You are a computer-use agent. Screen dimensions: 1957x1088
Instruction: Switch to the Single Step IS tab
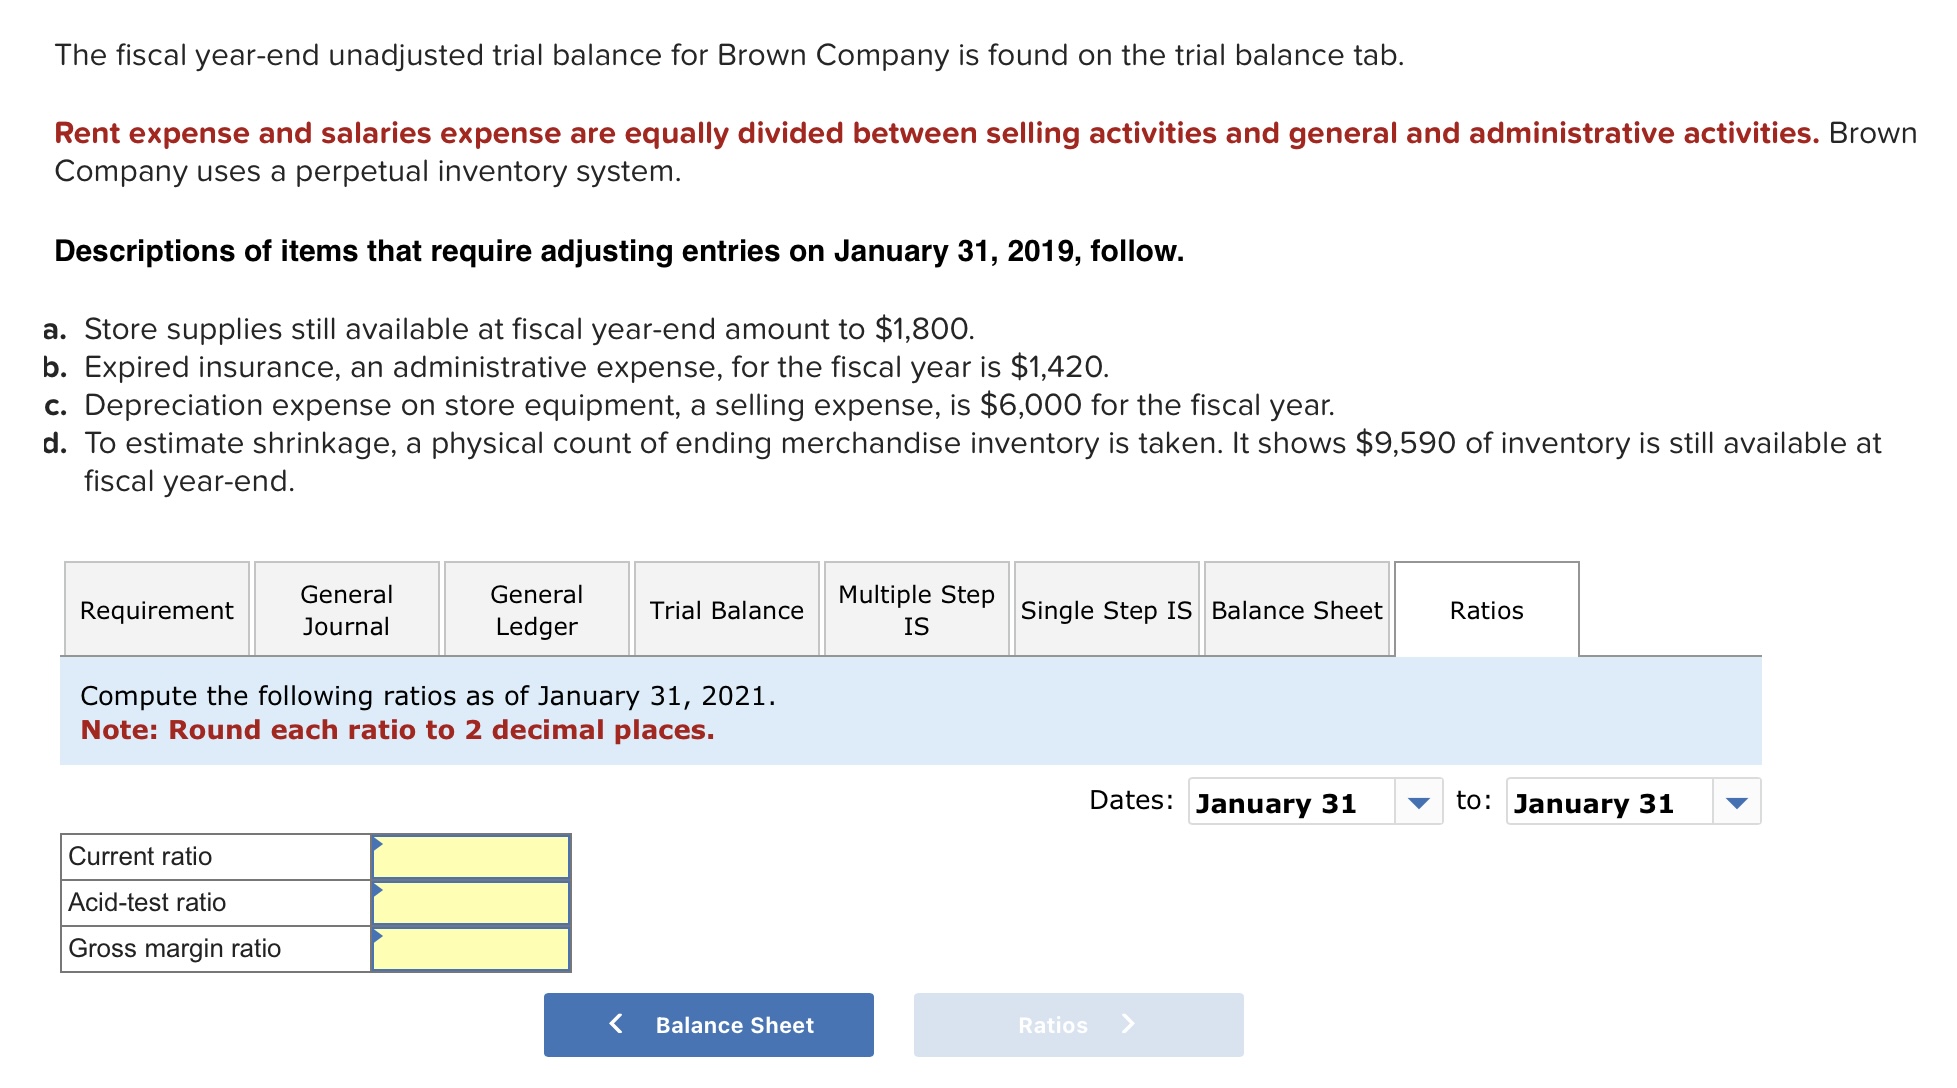tap(1106, 609)
